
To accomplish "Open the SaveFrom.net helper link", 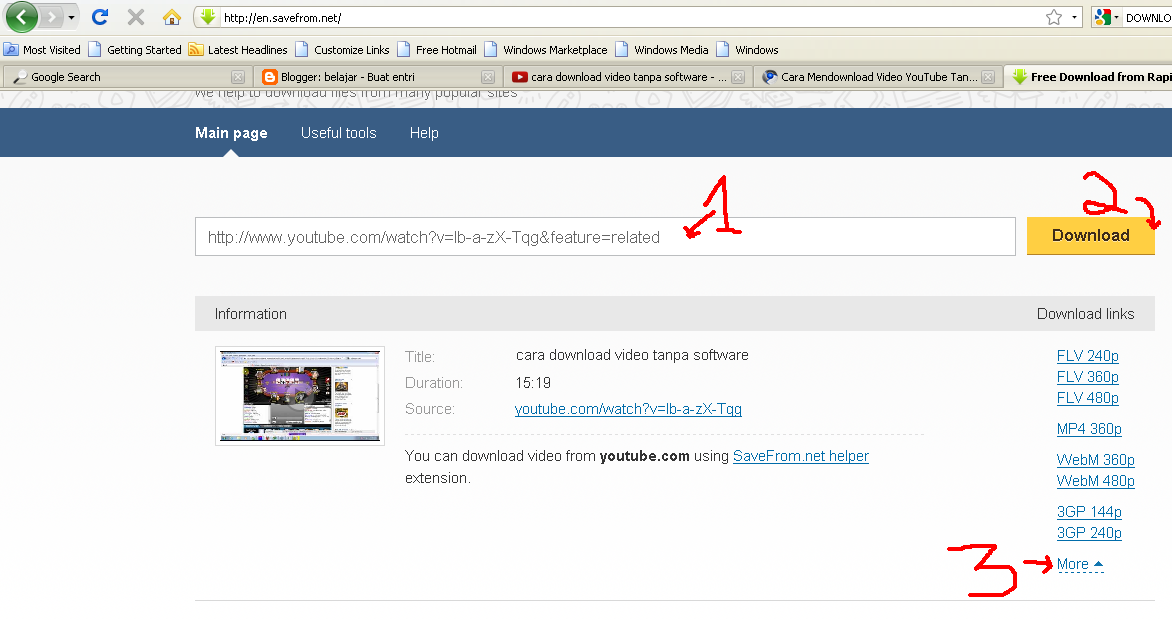I will coord(801,456).
